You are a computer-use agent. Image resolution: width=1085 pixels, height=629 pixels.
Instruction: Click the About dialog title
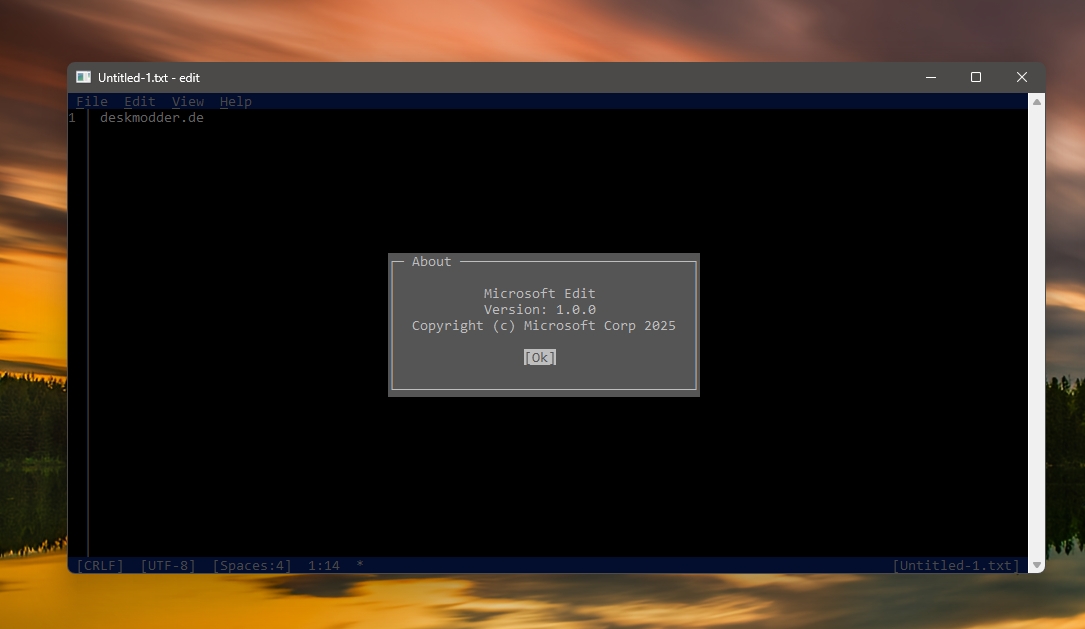click(431, 262)
